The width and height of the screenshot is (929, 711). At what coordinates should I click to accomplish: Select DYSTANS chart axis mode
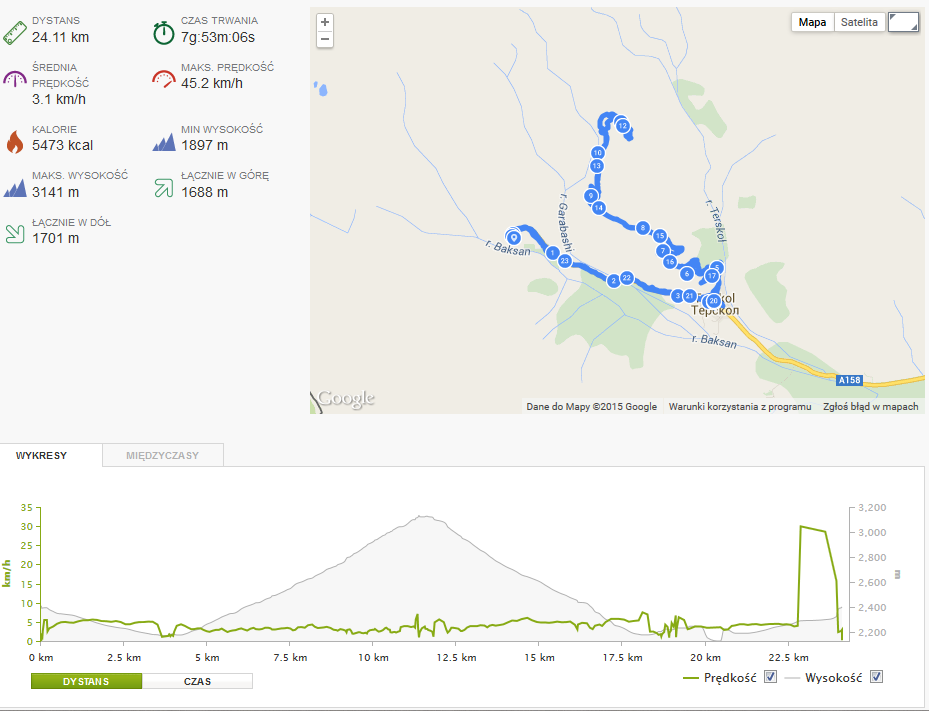(x=87, y=681)
